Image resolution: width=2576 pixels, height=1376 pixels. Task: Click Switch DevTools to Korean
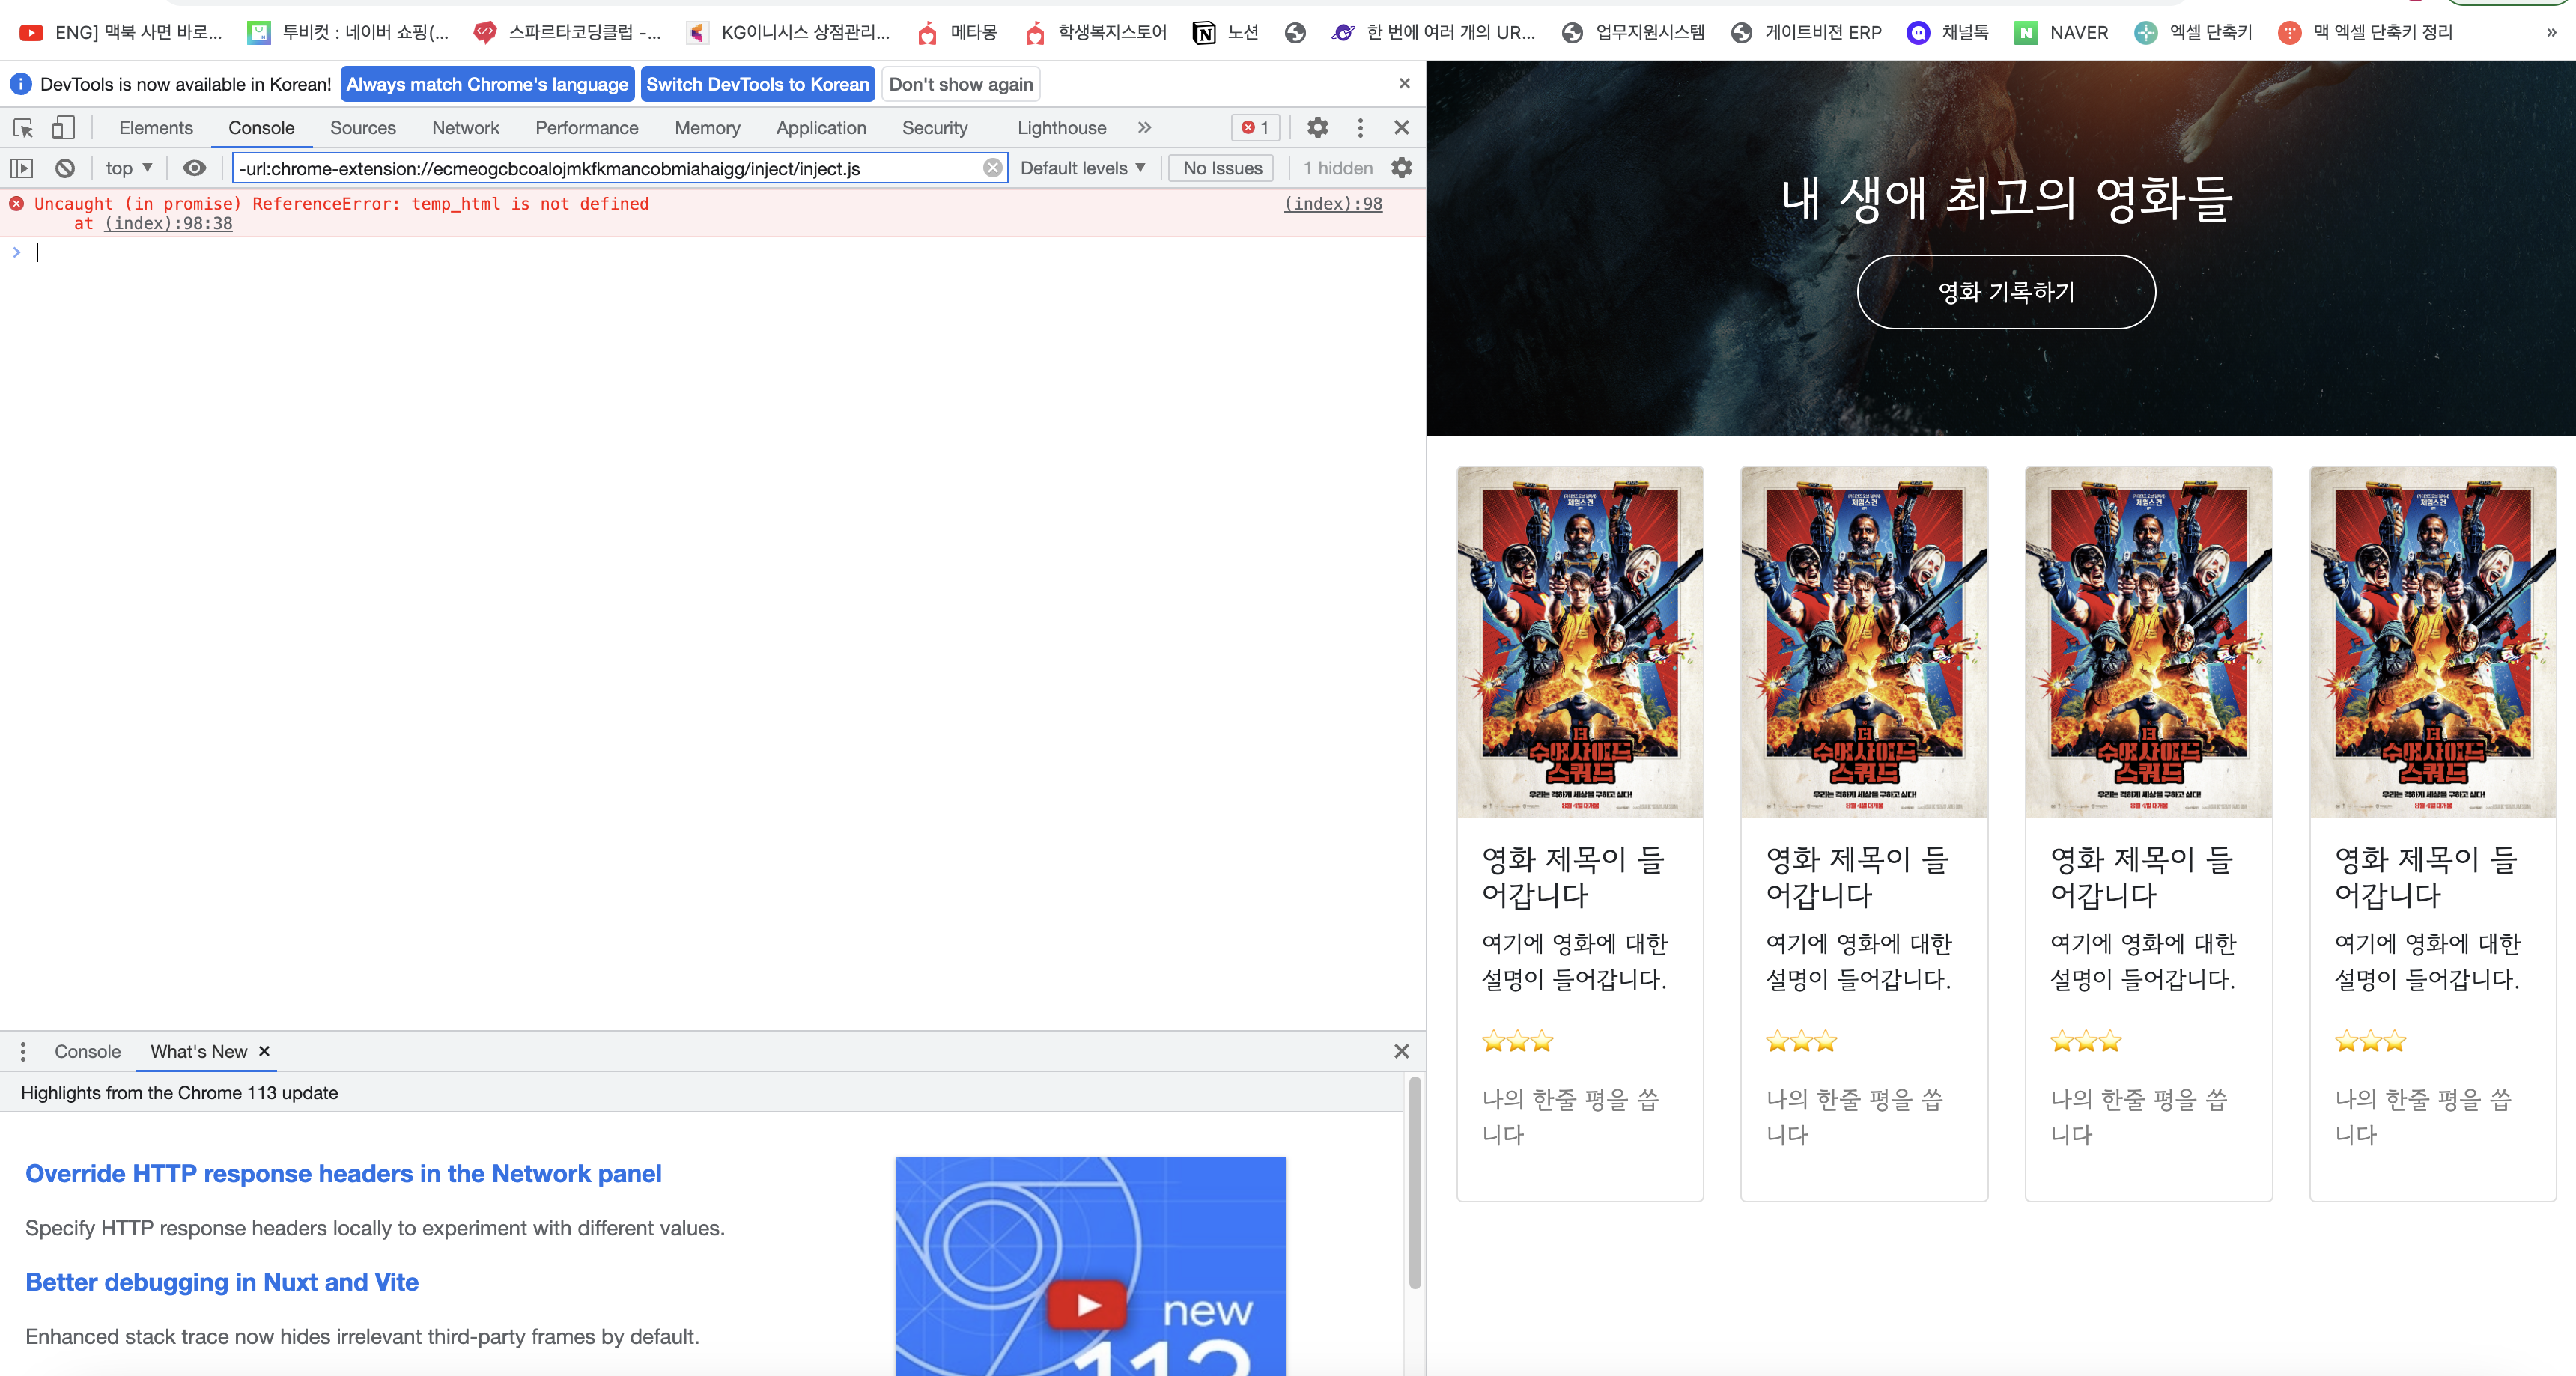pyautogui.click(x=757, y=84)
